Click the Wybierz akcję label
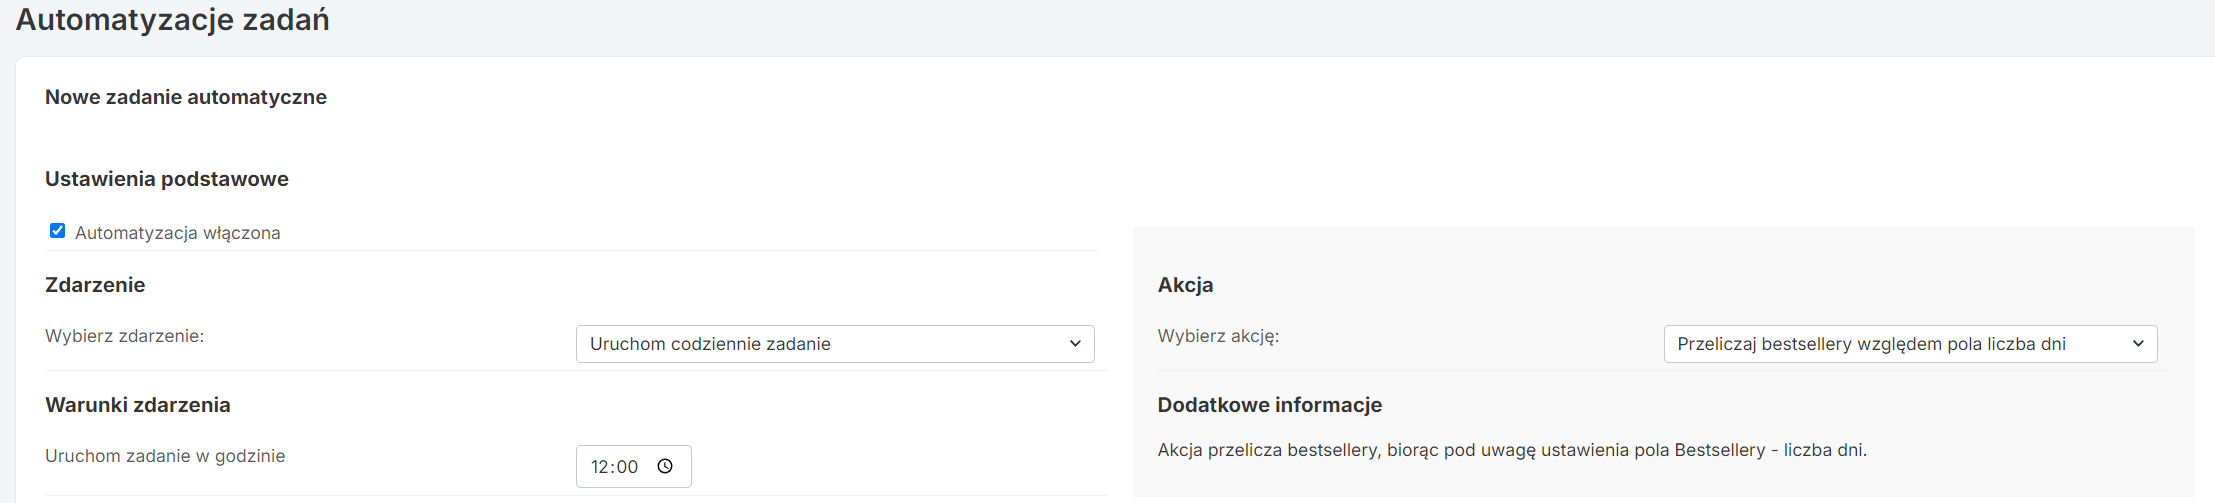The image size is (2215, 503). 1218,336
